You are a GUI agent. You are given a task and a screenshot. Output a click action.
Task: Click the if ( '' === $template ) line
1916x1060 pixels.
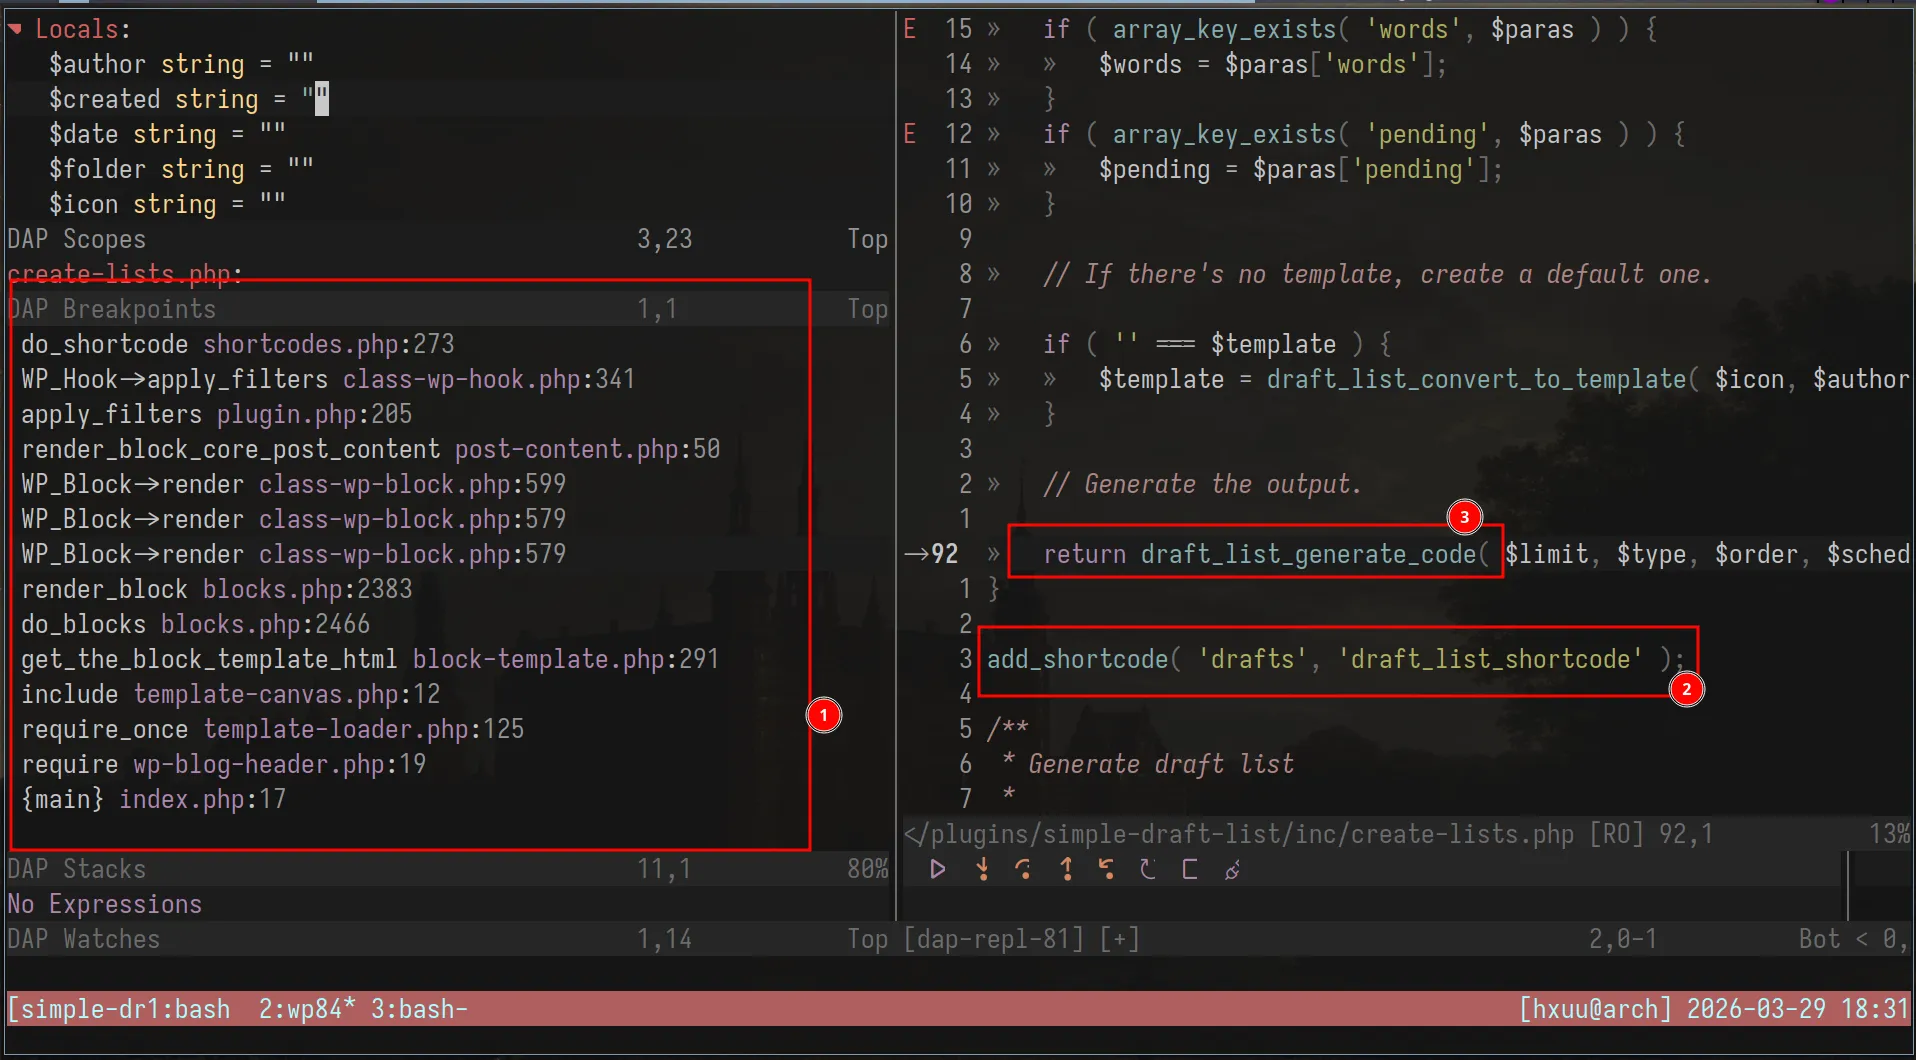[x=1217, y=344]
